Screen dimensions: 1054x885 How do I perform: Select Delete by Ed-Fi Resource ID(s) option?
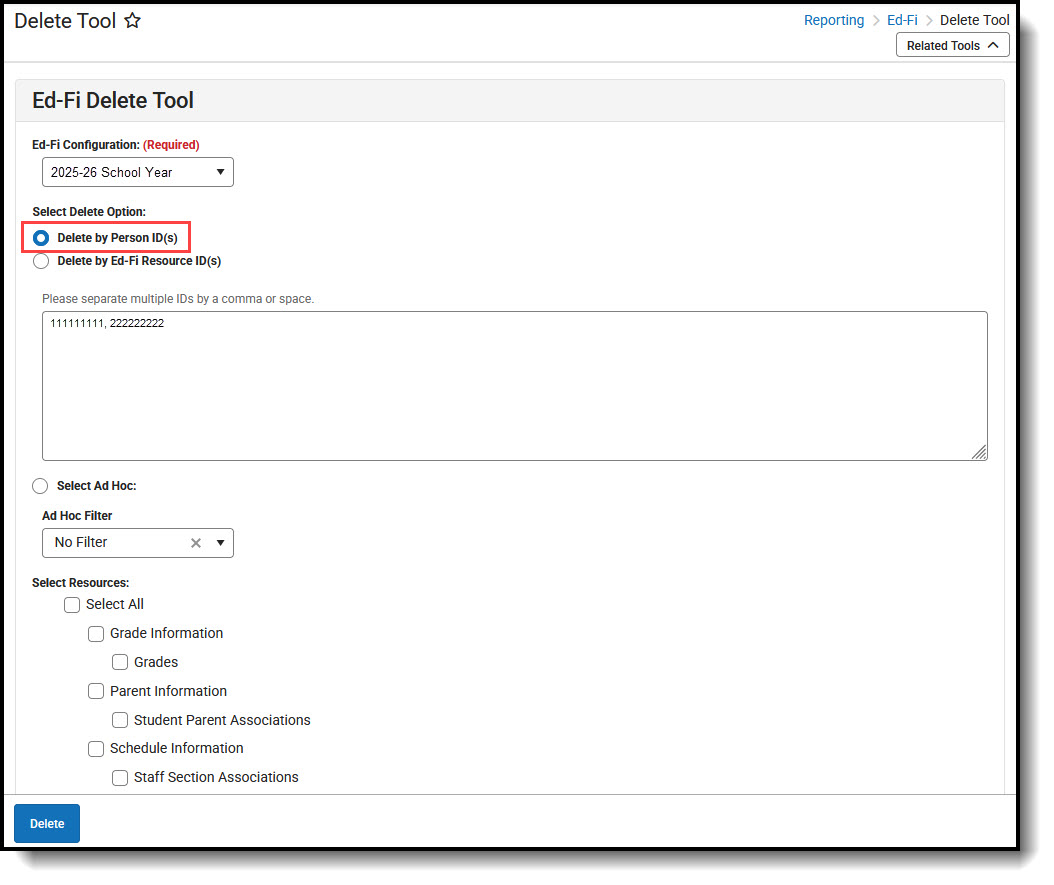coord(41,261)
